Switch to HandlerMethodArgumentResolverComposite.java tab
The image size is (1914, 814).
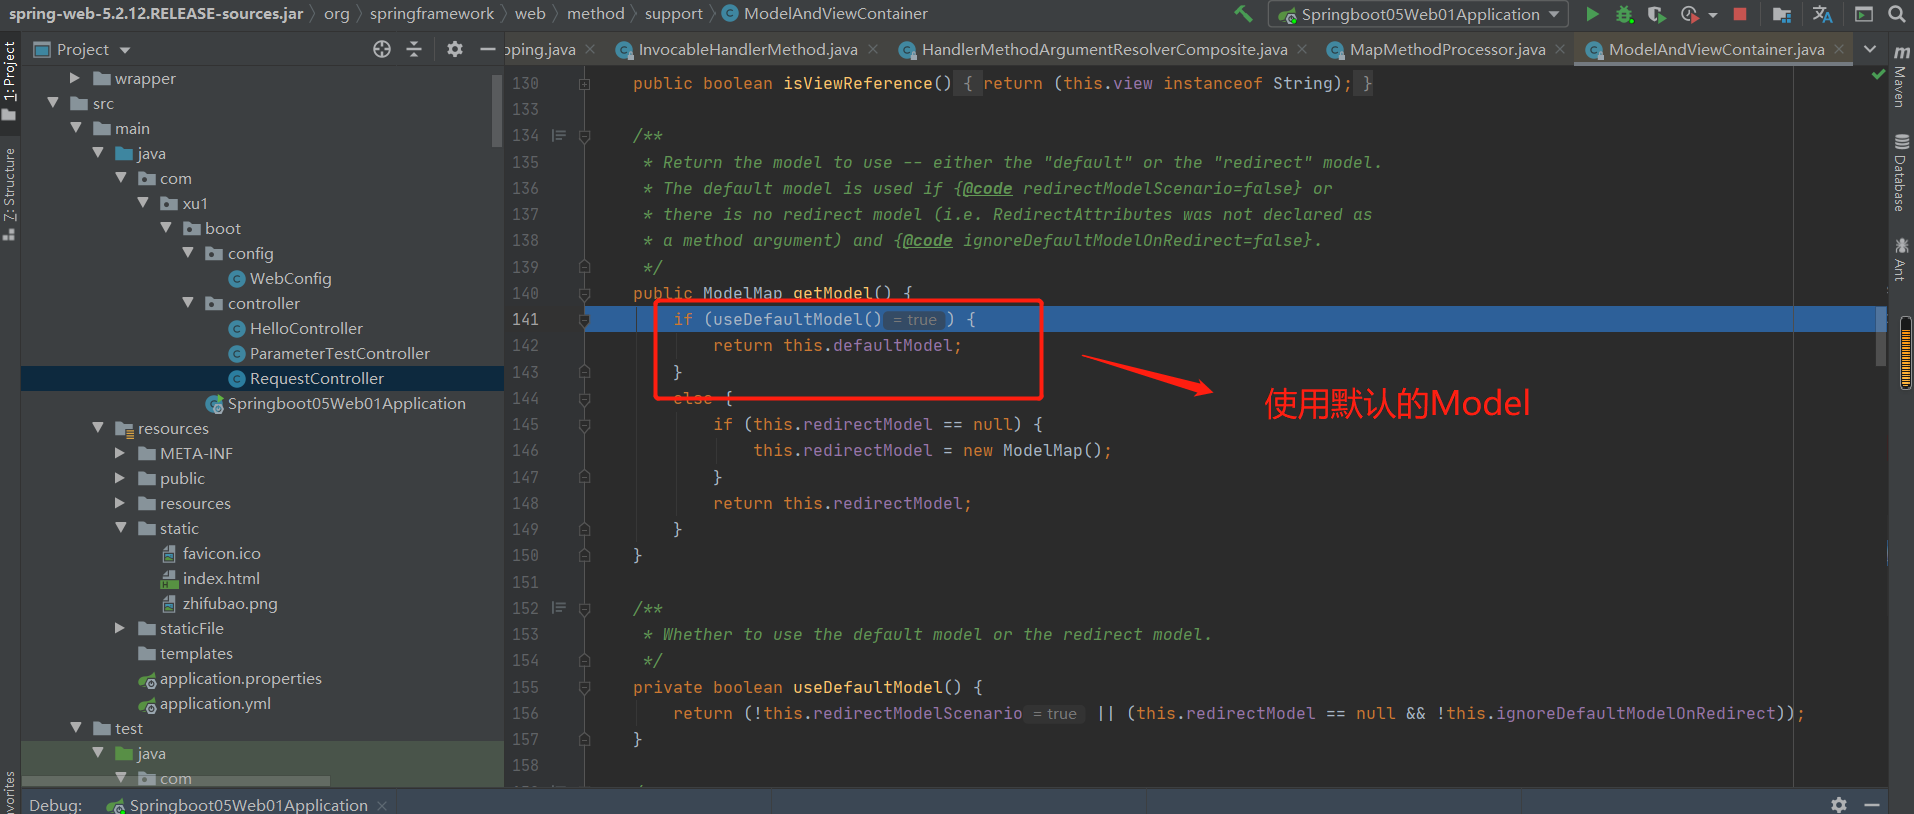[x=1104, y=49]
